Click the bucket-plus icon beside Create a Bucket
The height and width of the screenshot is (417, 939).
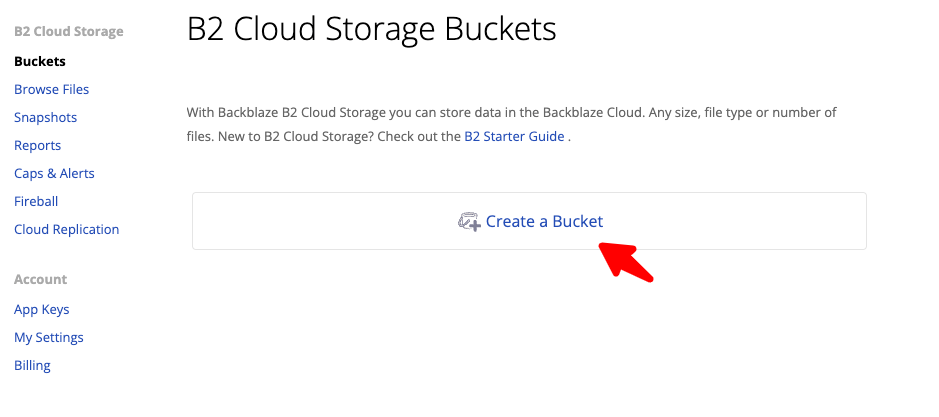click(x=469, y=222)
